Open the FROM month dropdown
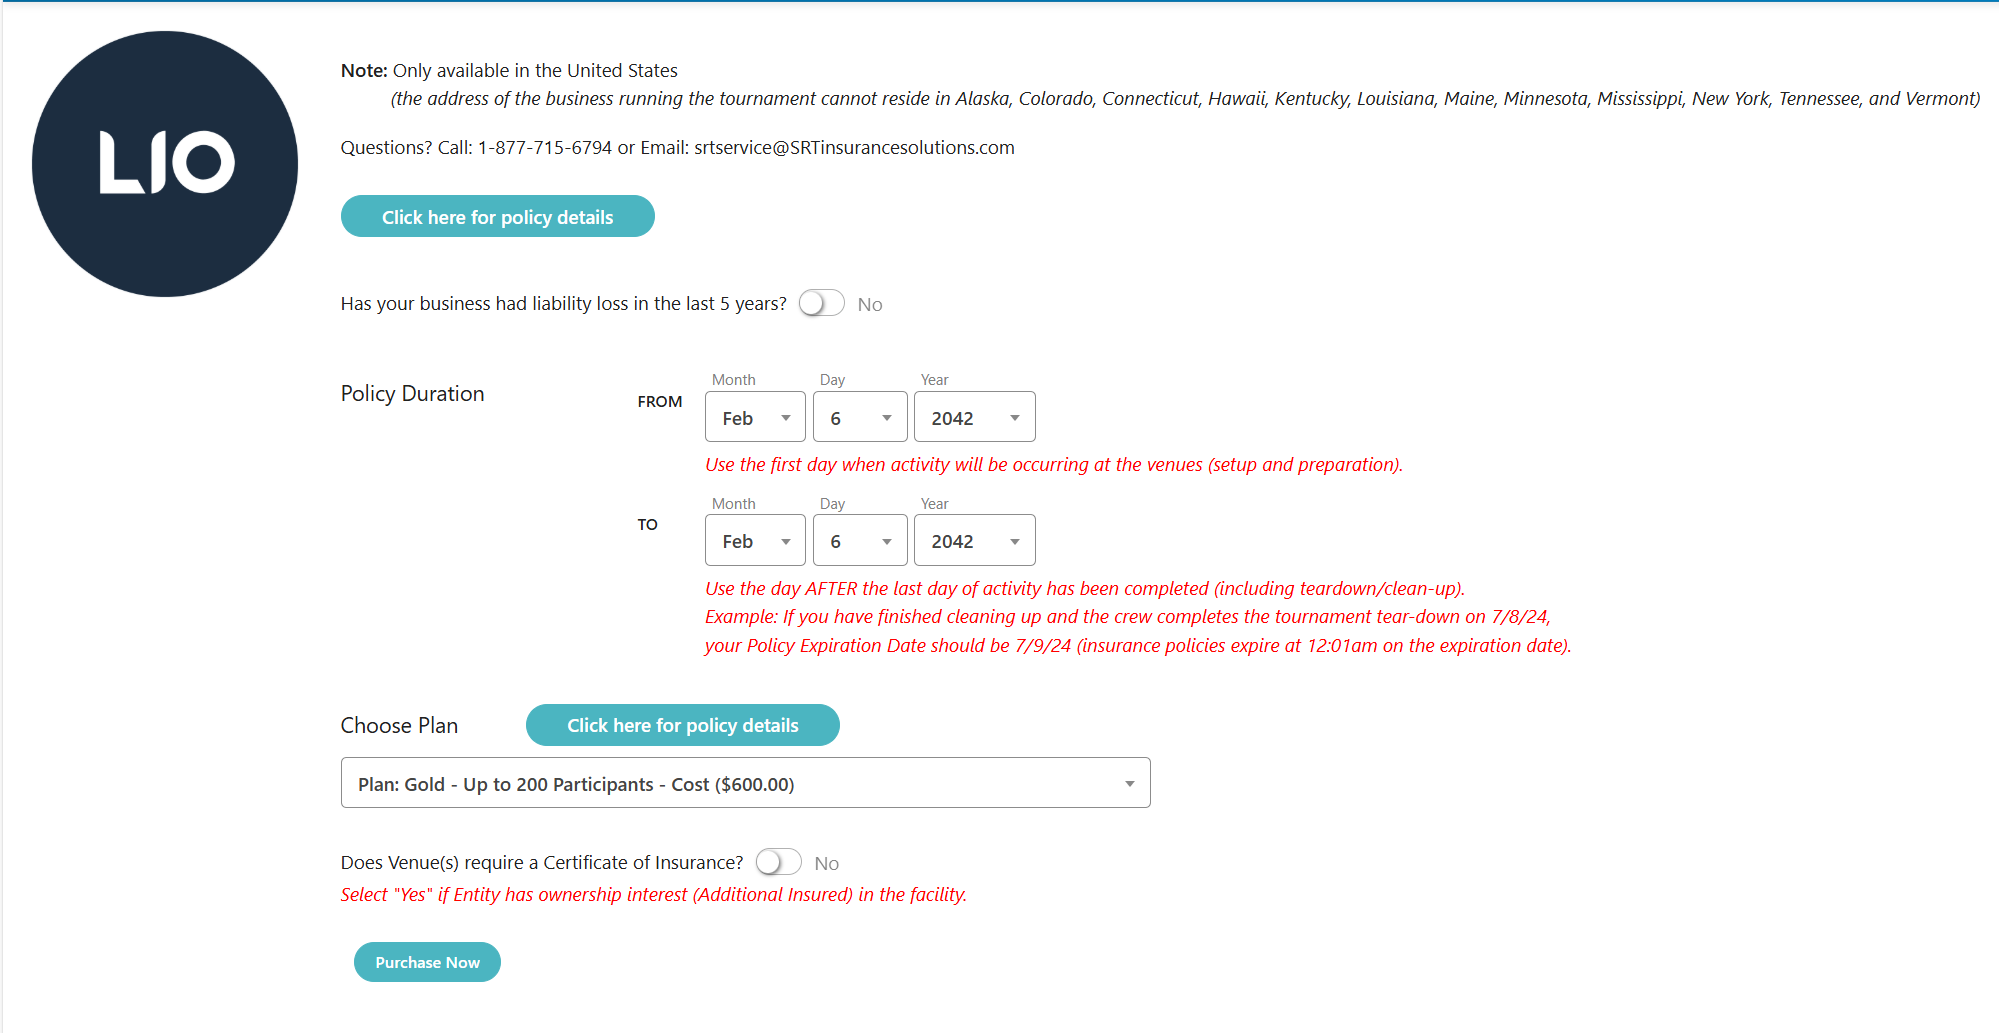 pyautogui.click(x=755, y=417)
